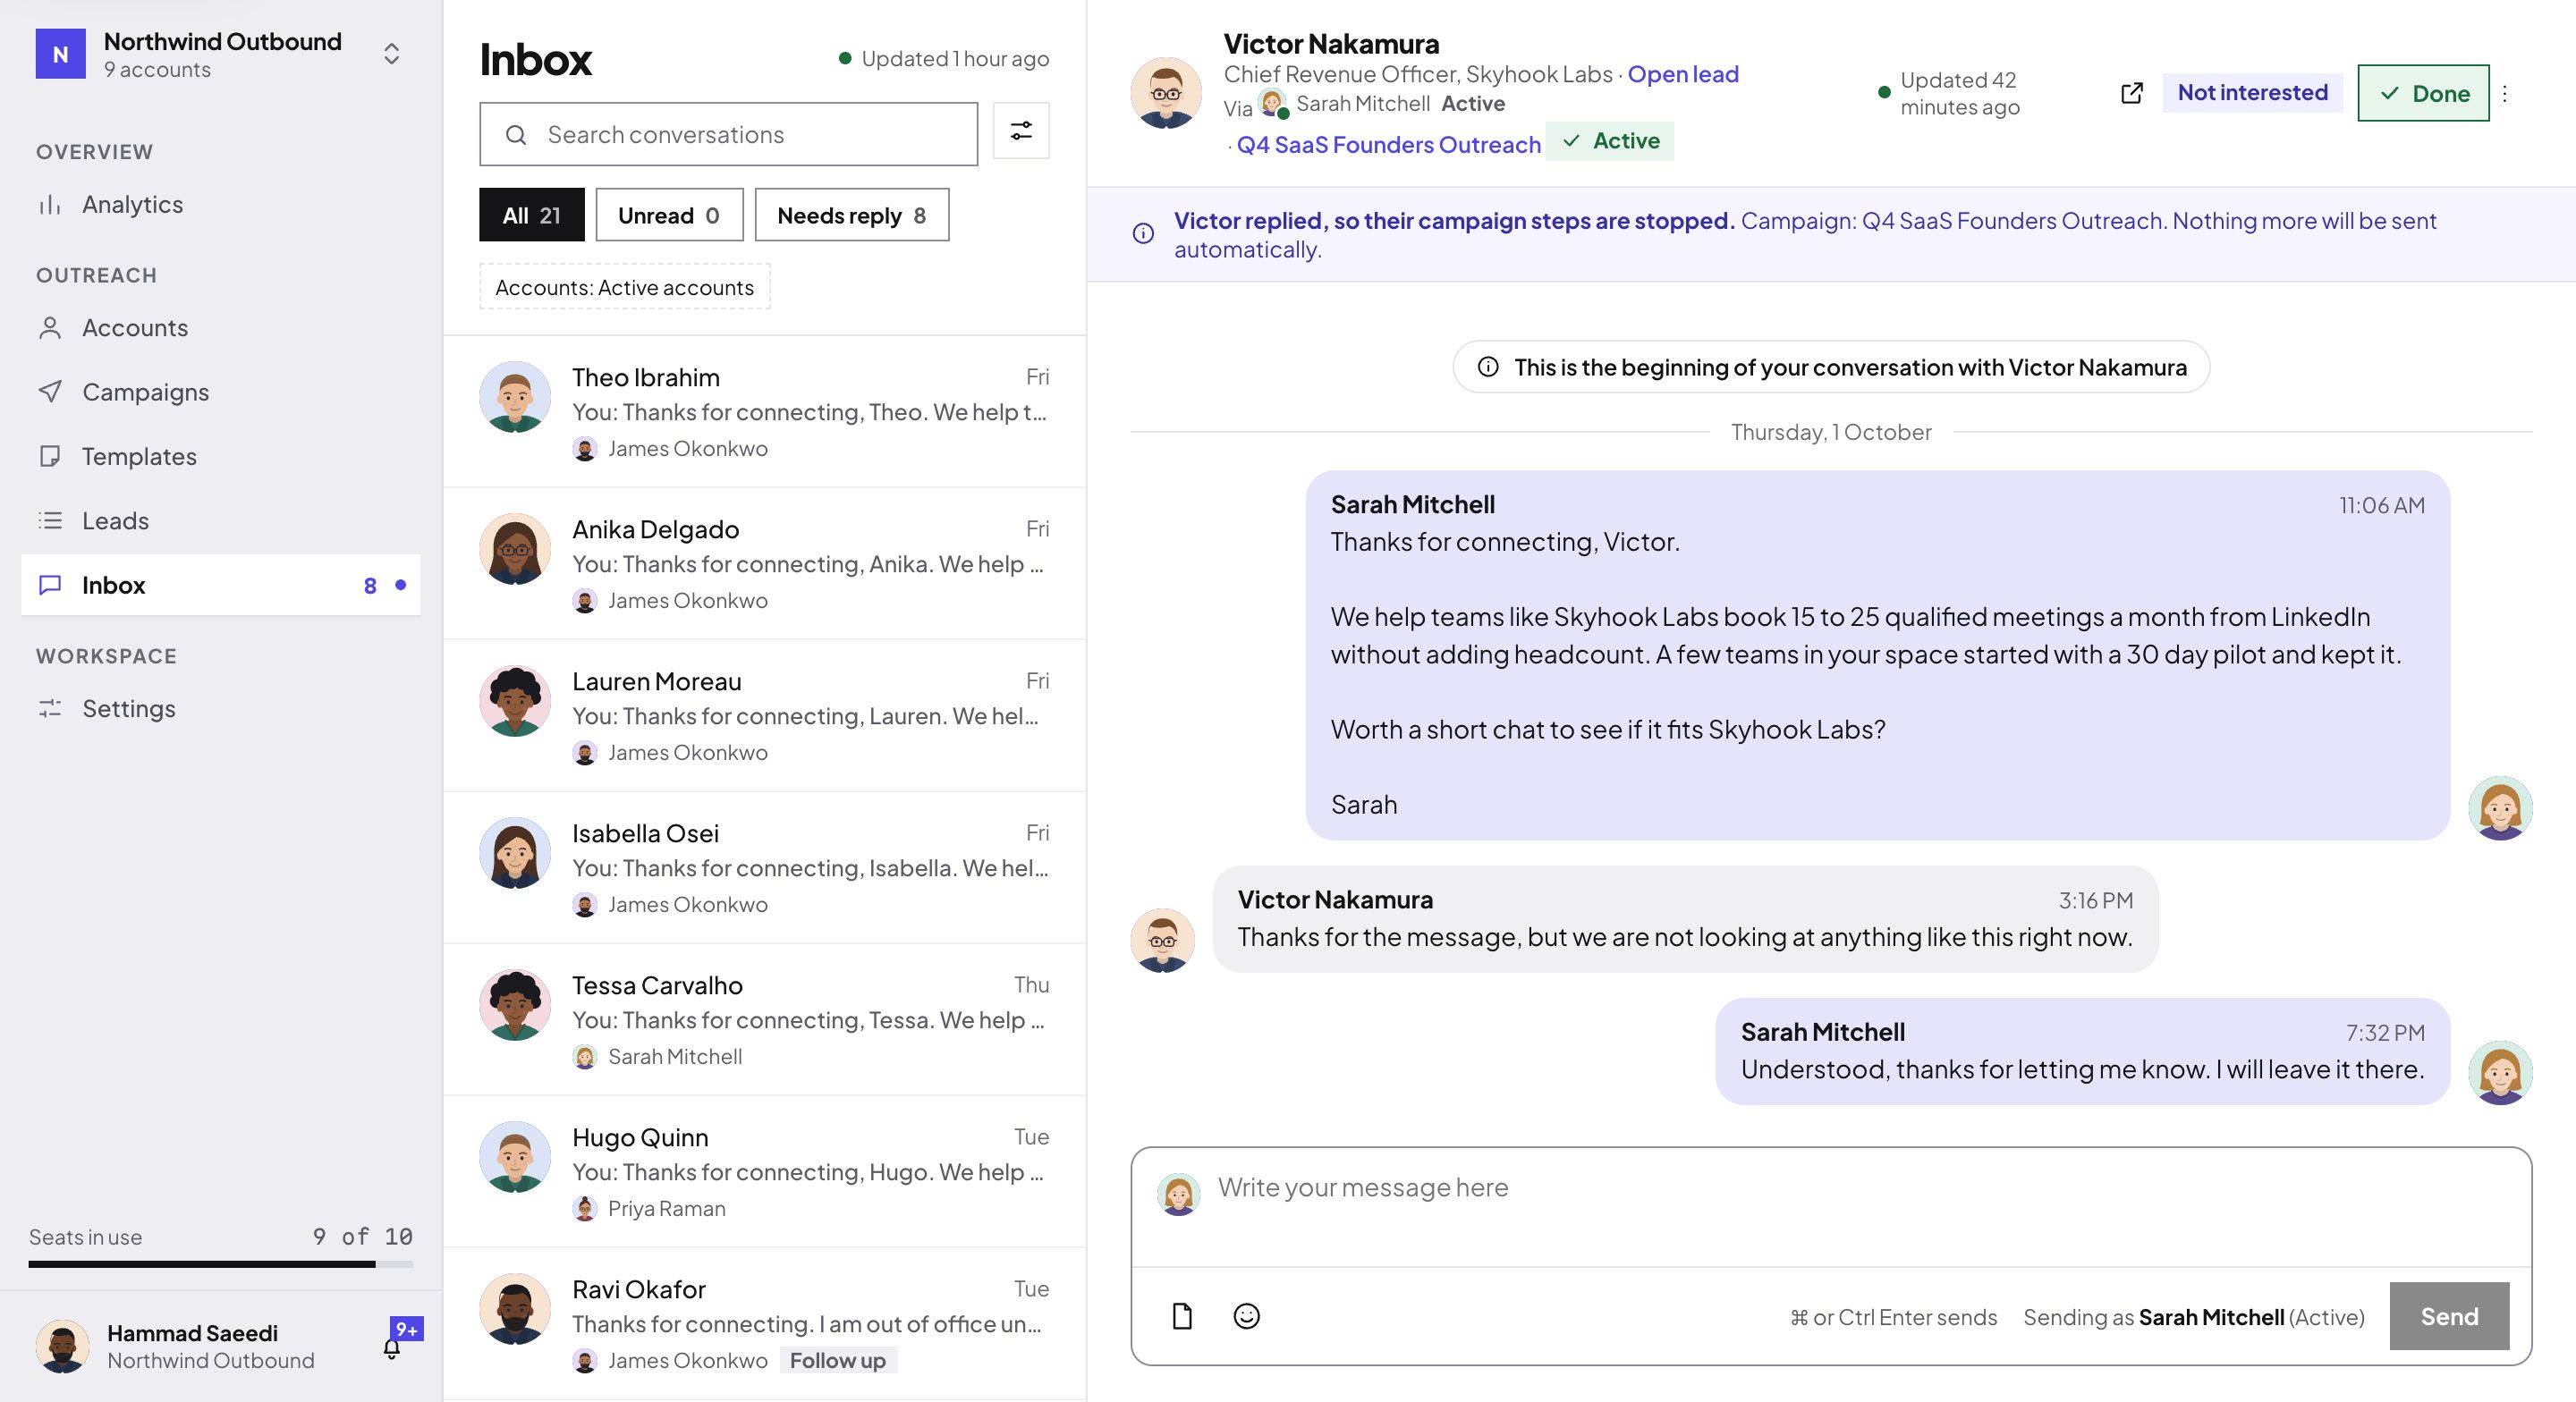Open the emoji picker
The image size is (2576, 1402).
[x=1246, y=1316]
